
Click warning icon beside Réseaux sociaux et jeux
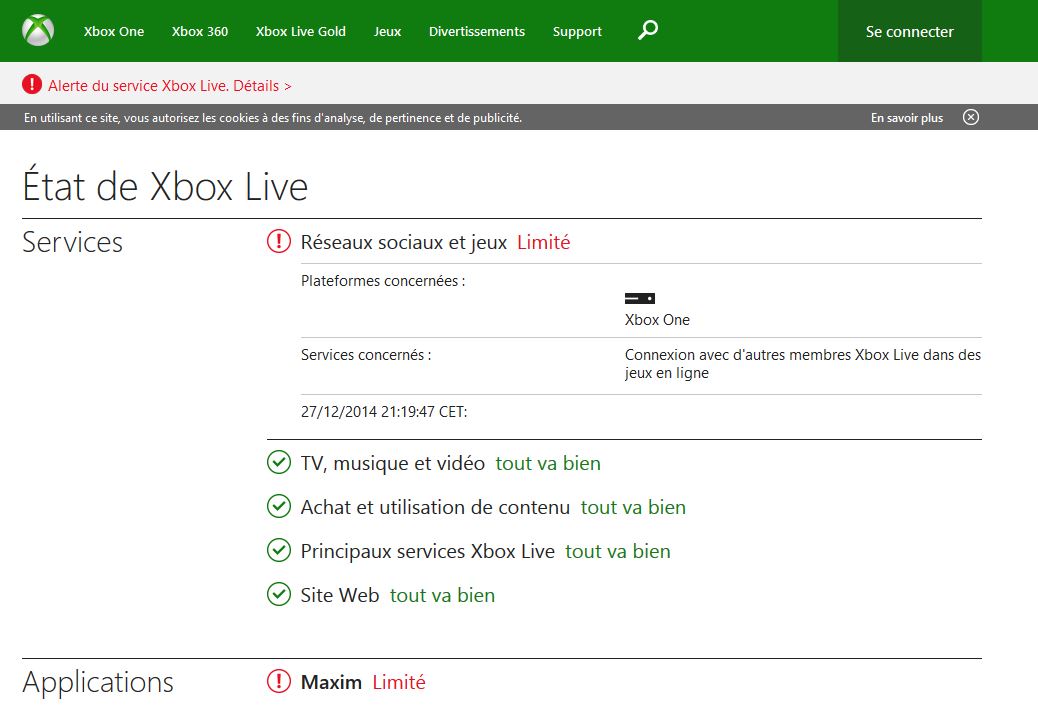(279, 241)
